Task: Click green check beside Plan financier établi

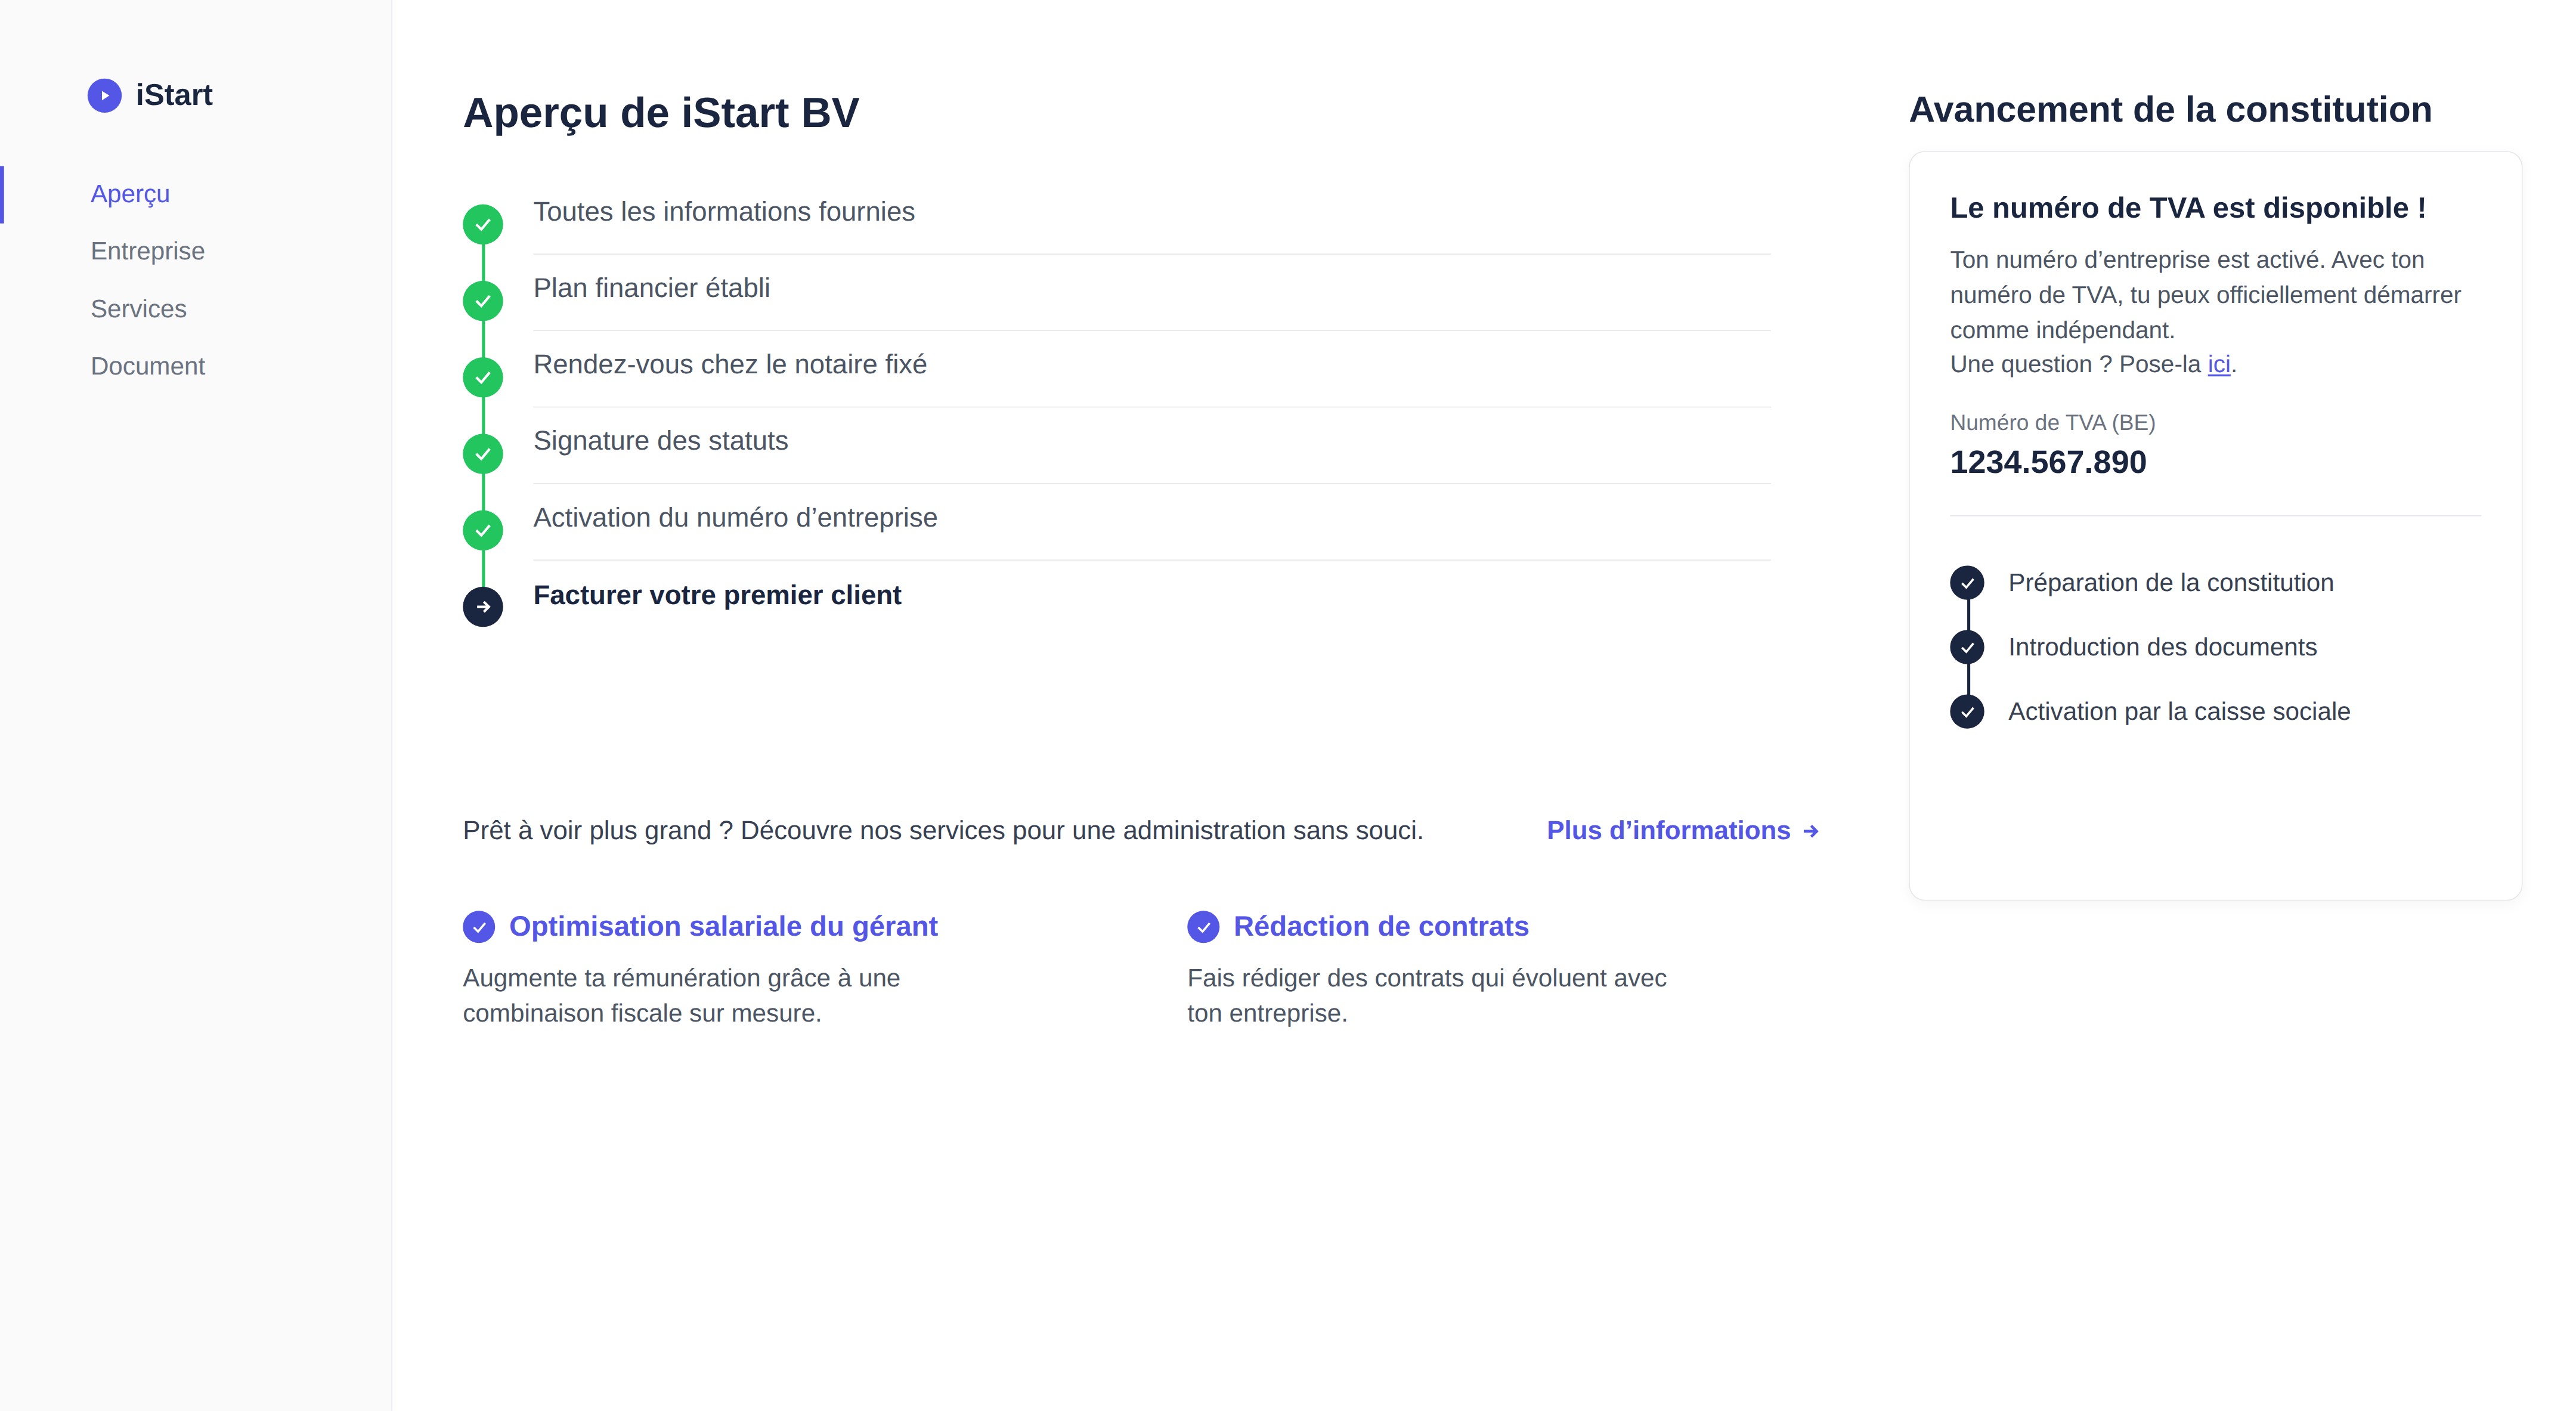Action: pos(483,301)
